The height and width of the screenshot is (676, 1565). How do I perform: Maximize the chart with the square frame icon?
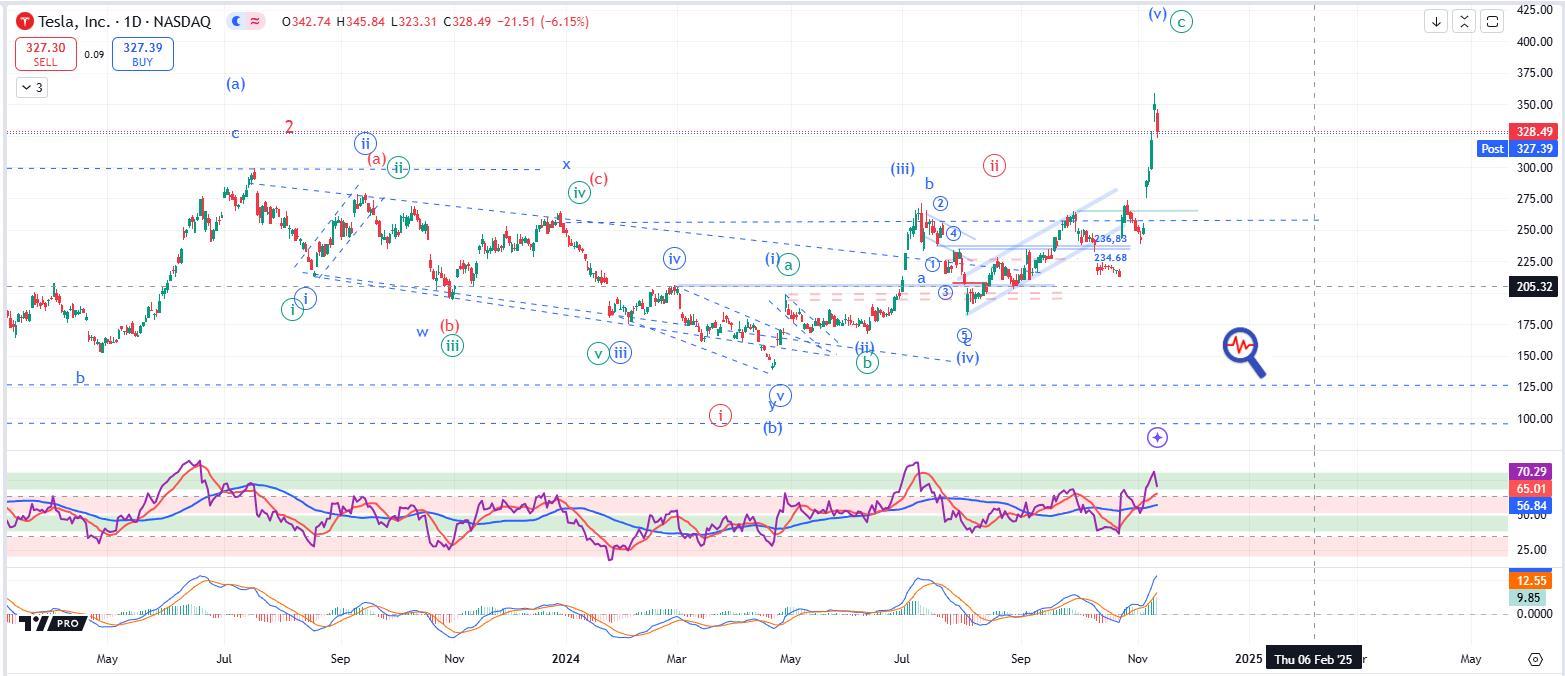pyautogui.click(x=1492, y=21)
